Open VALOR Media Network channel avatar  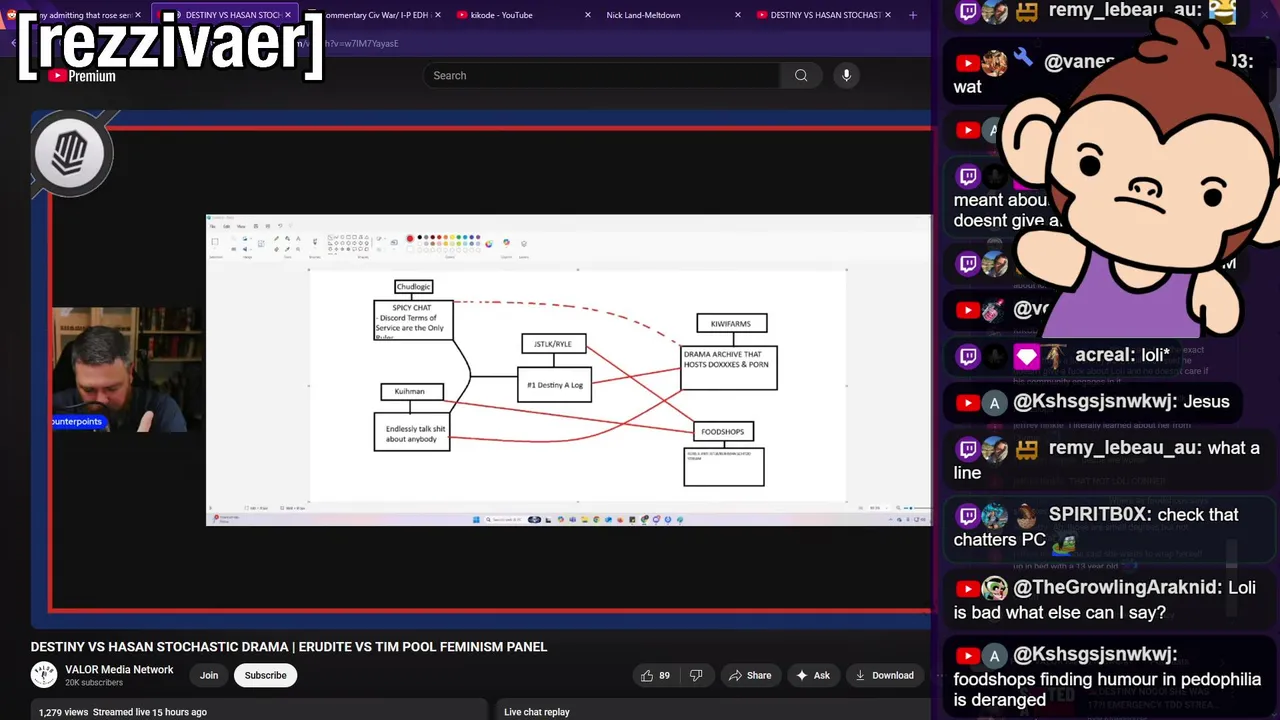click(43, 675)
